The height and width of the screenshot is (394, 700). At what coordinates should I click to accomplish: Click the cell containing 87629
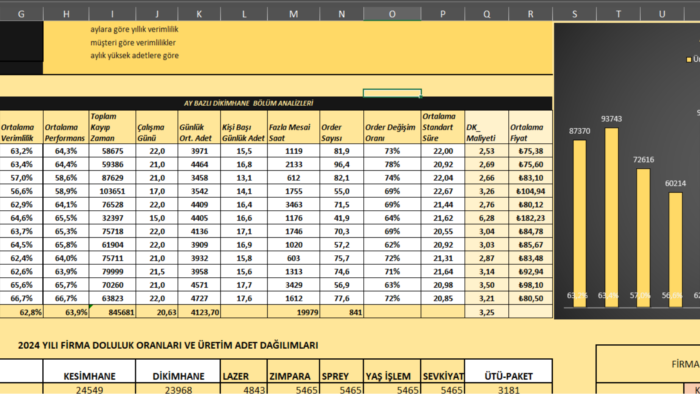[112, 178]
